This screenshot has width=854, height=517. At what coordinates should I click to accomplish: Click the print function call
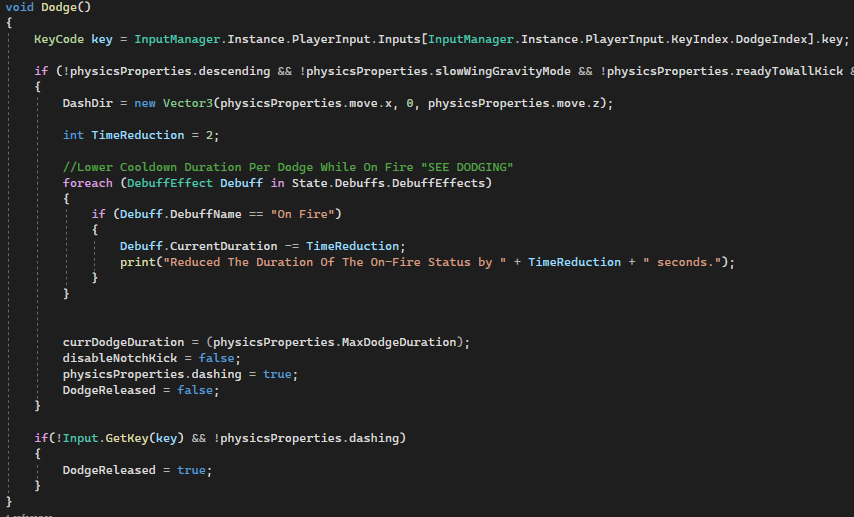click(138, 263)
